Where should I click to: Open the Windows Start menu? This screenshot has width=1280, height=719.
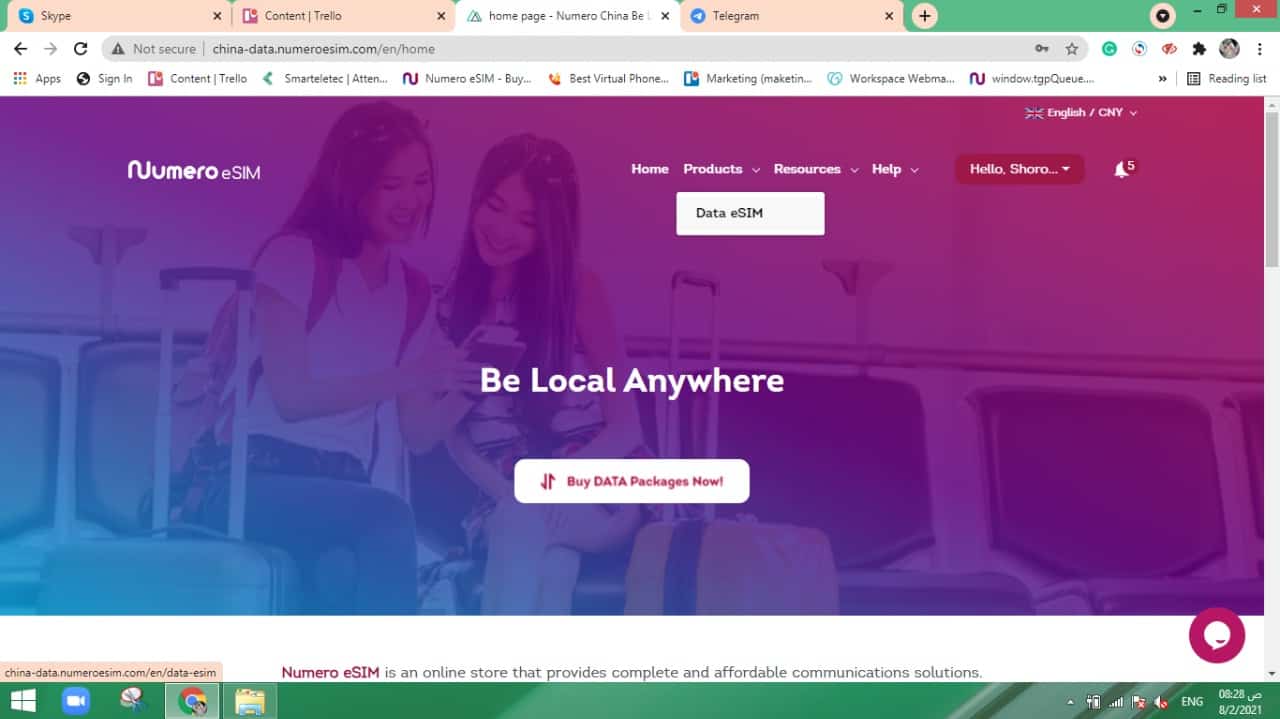click(22, 701)
